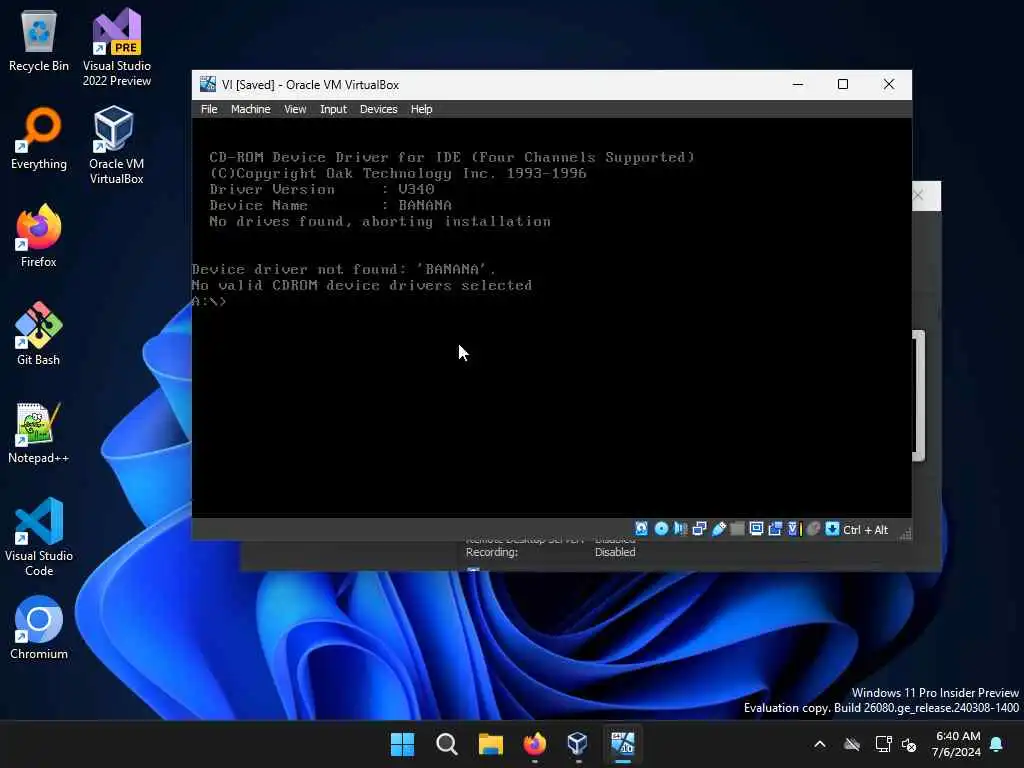Close the VirtualBox VM window

pyautogui.click(x=889, y=84)
